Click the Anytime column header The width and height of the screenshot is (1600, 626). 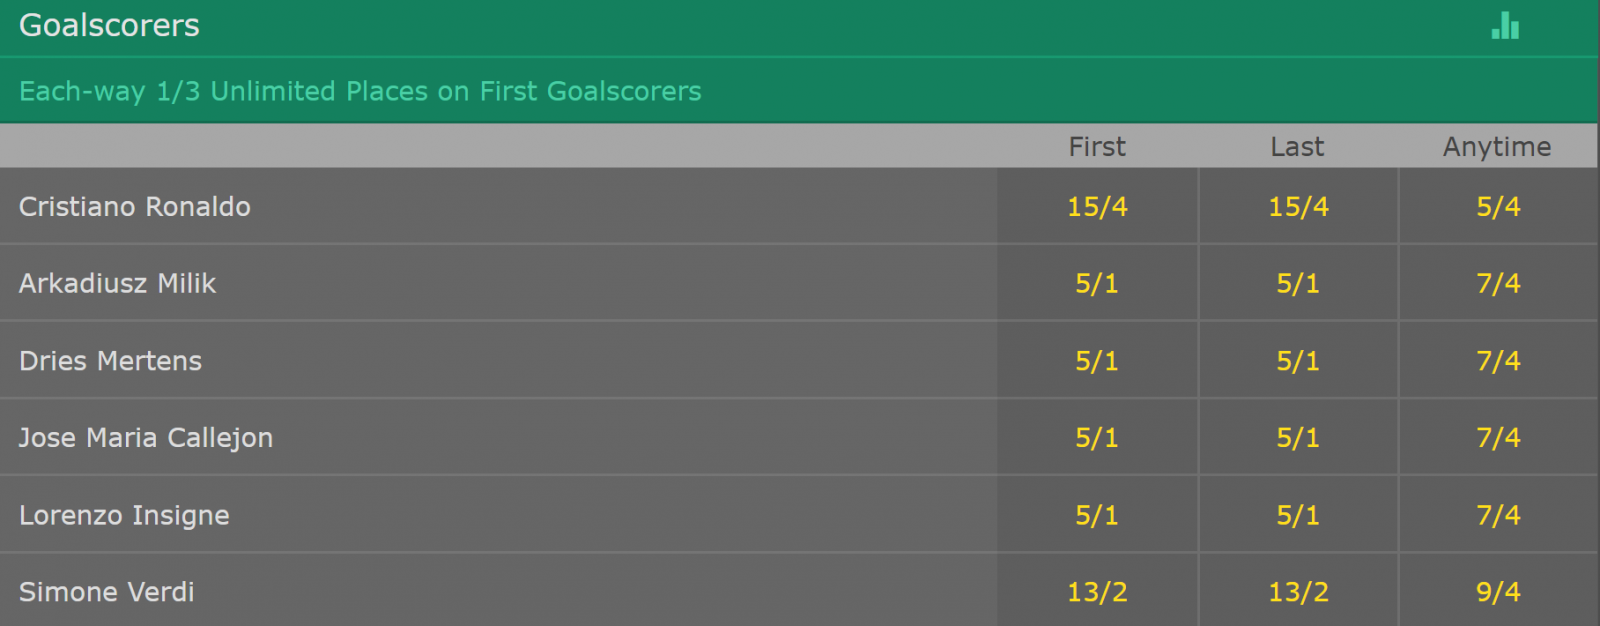1497,147
